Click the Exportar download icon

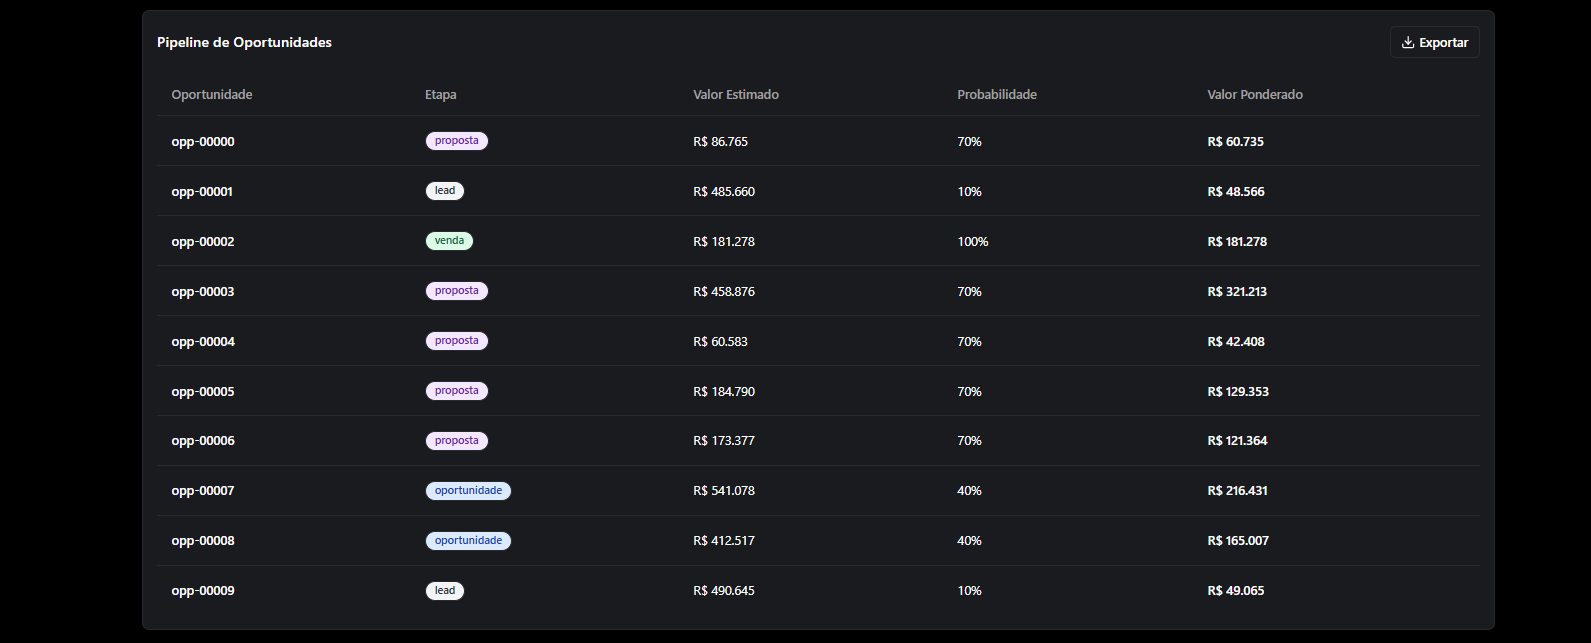tap(1408, 43)
